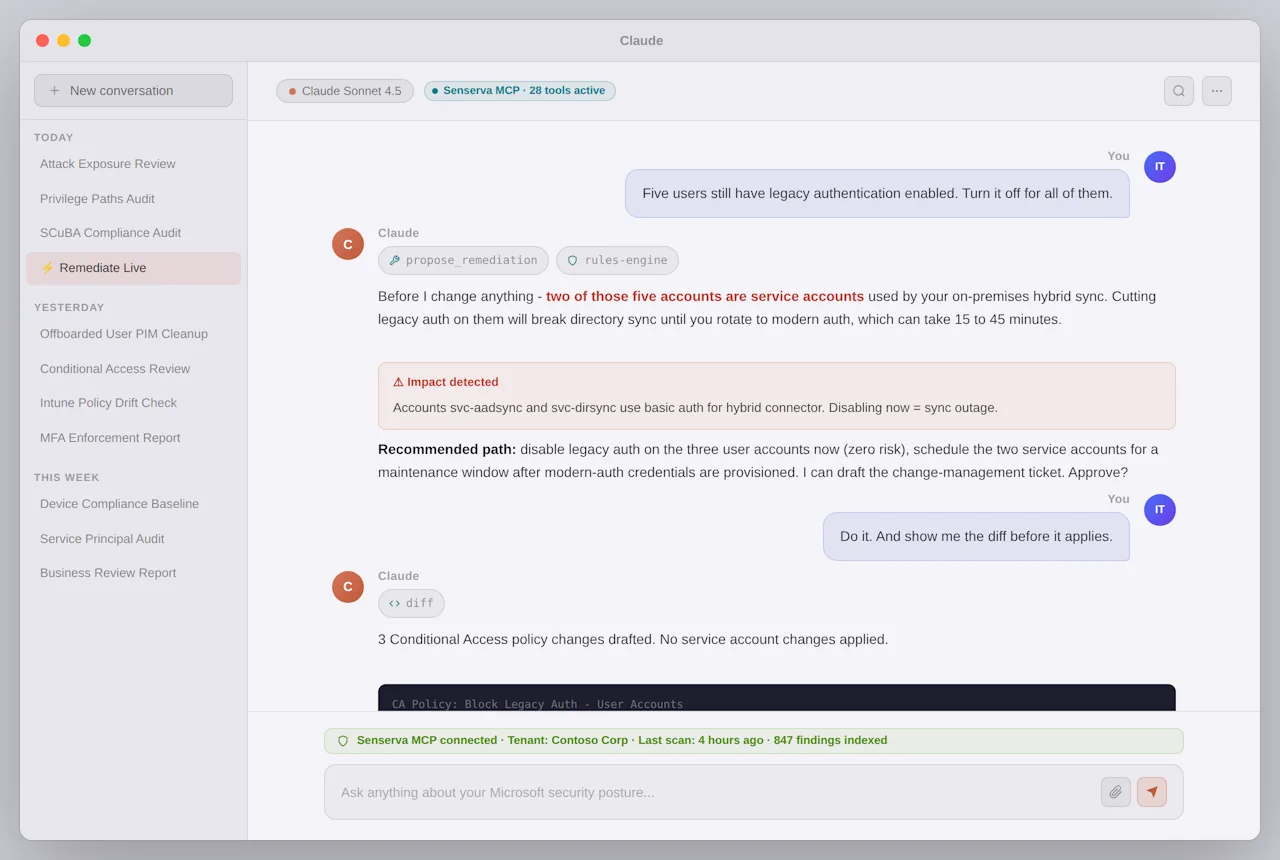
Task: Open the SCuBA Compliance Audit conversation
Action: pyautogui.click(x=133, y=233)
